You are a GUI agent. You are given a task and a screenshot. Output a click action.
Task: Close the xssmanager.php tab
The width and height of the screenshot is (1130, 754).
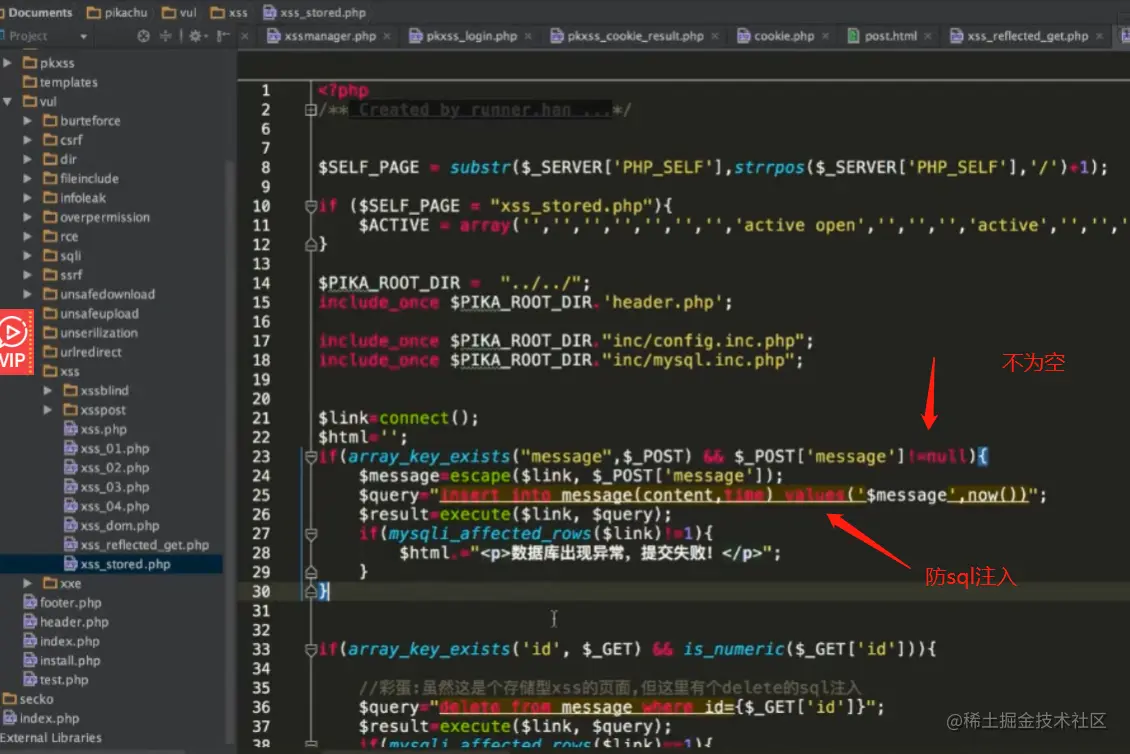tap(387, 36)
